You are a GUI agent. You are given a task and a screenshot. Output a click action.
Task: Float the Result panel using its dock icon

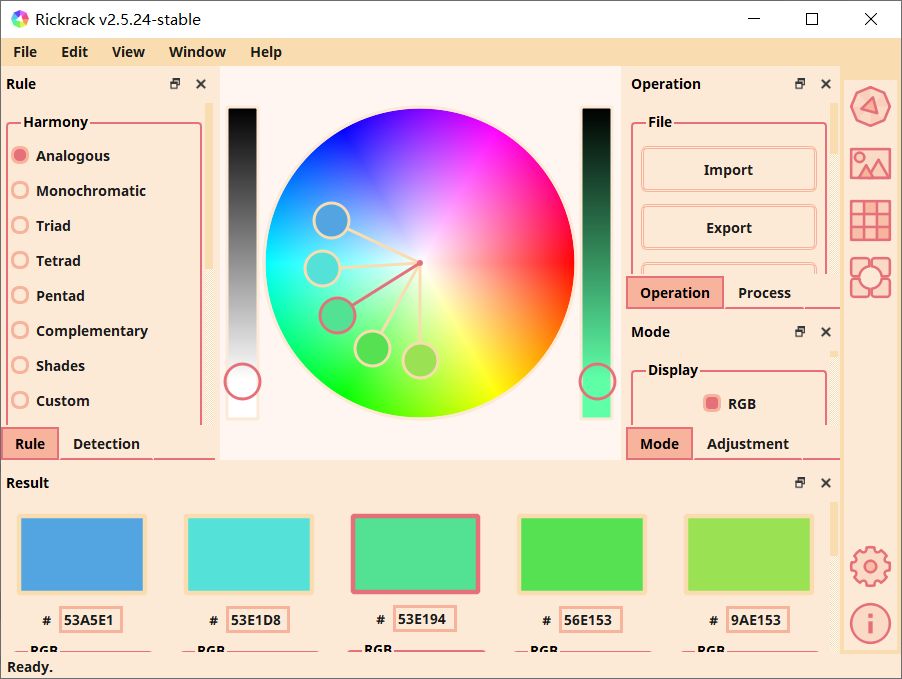pyautogui.click(x=799, y=482)
